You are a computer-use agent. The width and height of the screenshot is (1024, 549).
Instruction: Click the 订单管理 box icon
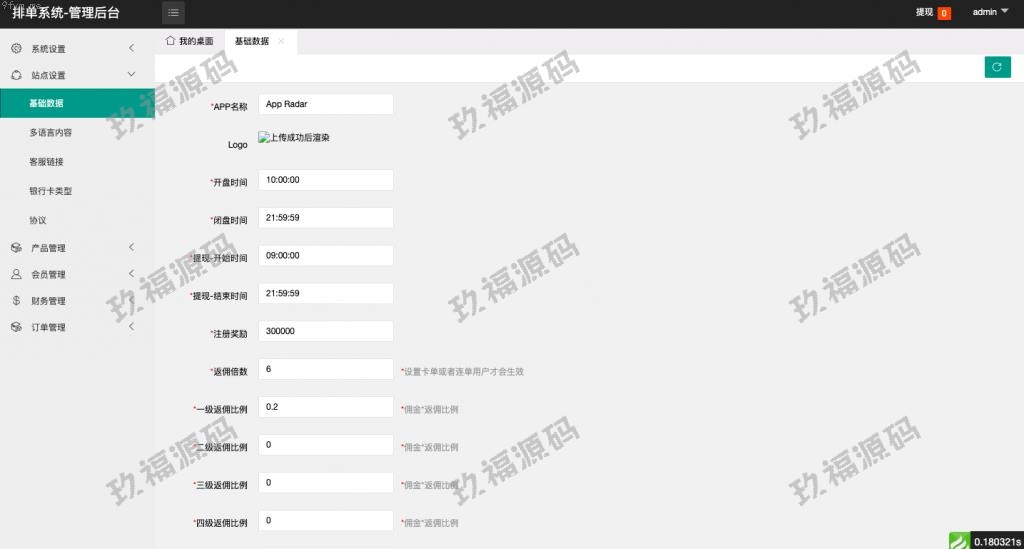(16, 327)
